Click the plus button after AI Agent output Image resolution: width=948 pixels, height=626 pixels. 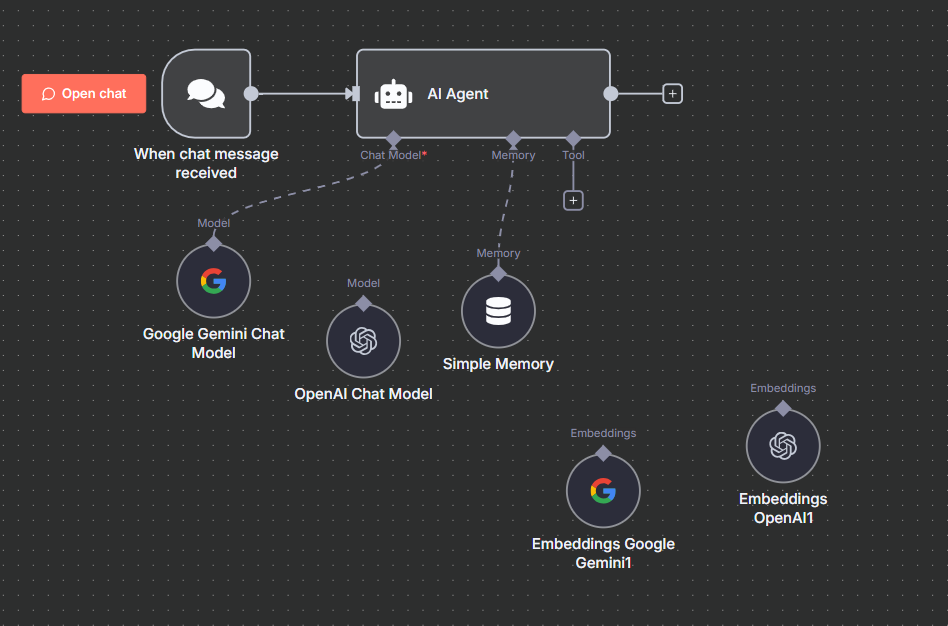pyautogui.click(x=673, y=94)
